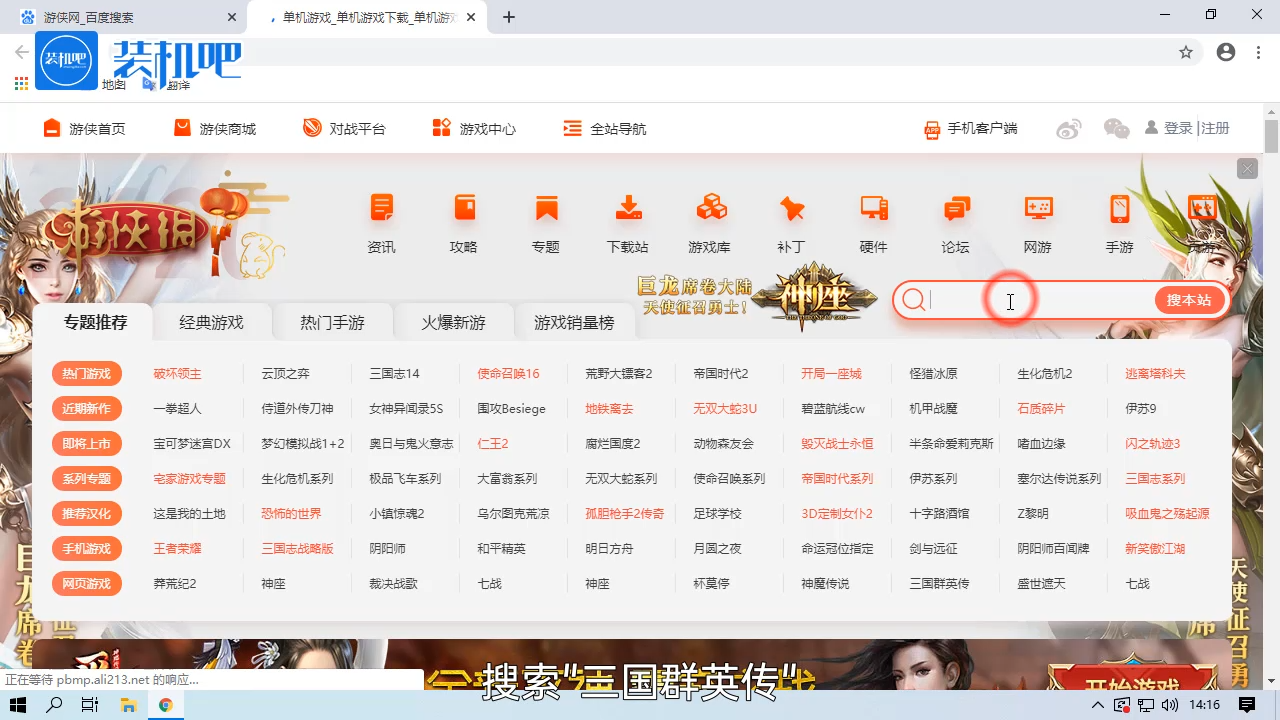This screenshot has width=1280, height=720.
Task: Select the 即将上市 category button
Action: click(86, 443)
